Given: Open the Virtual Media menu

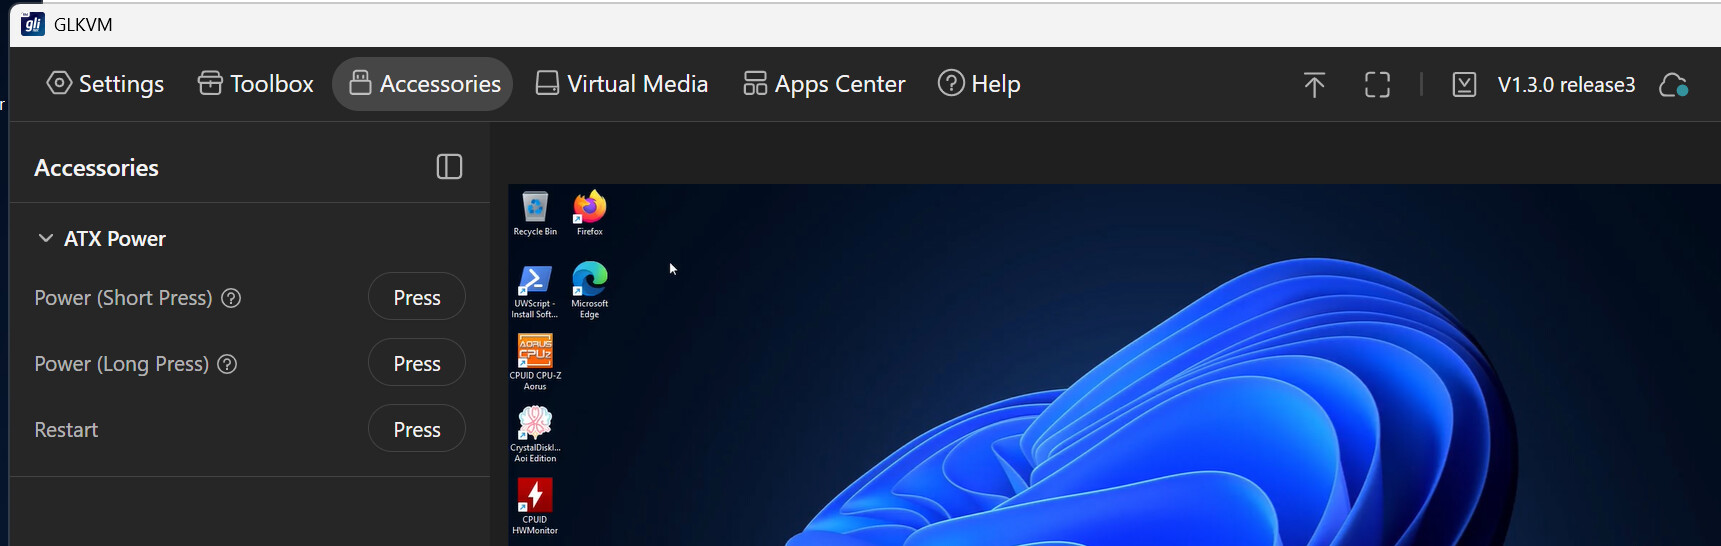Looking at the screenshot, I should [621, 84].
